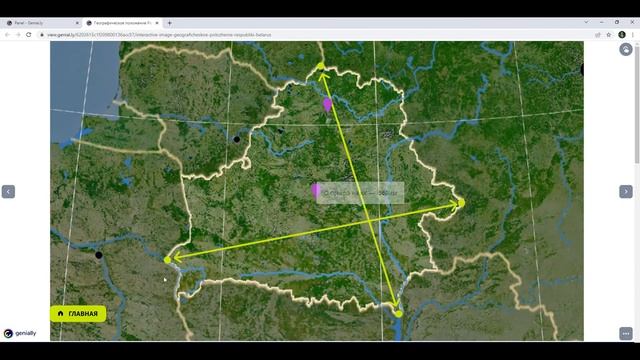Close the Panel - Genially tab
Screen dimensions: 640x360
coord(77,23)
